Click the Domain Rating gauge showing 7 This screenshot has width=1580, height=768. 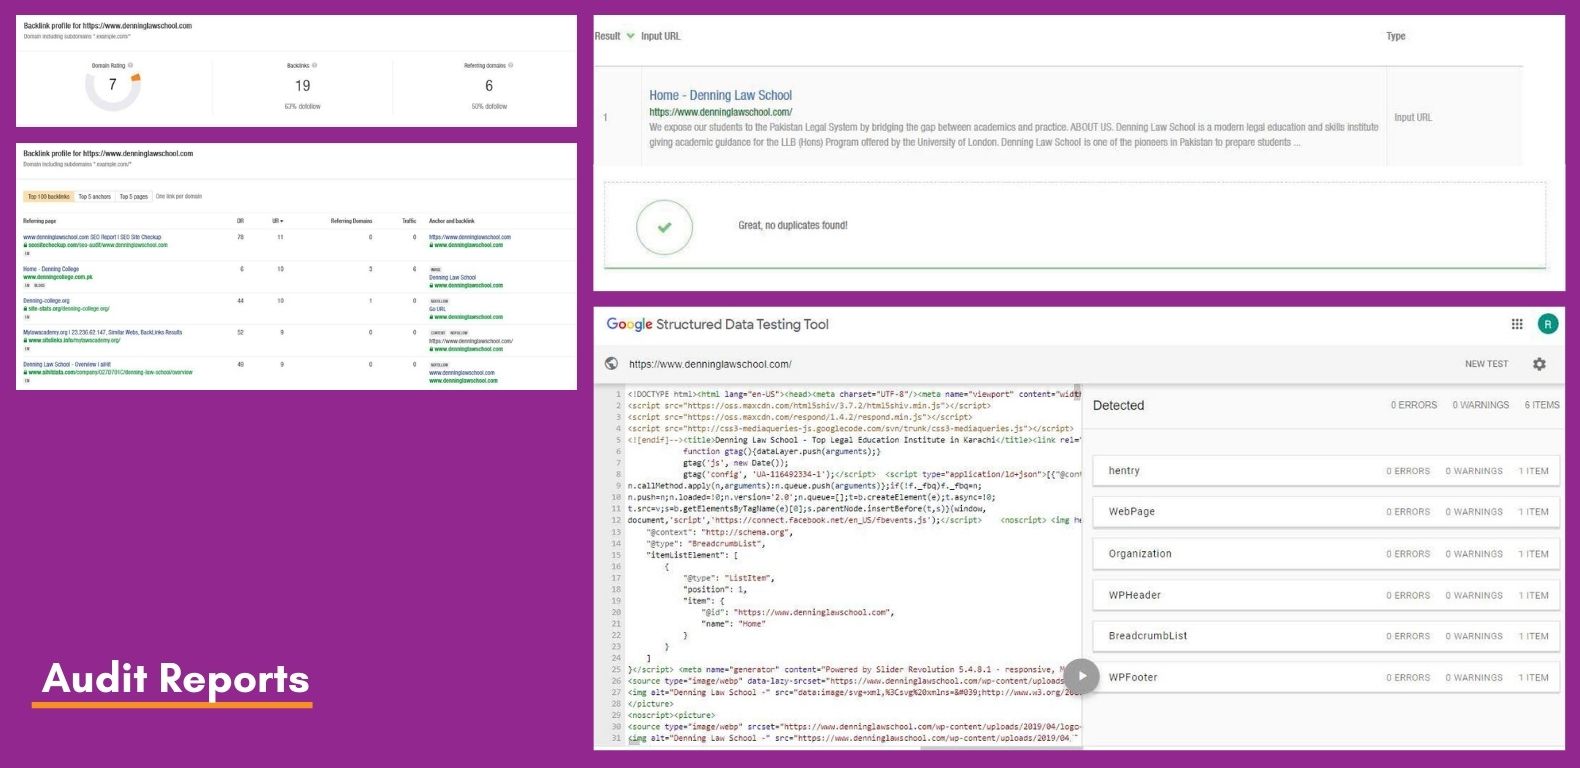112,86
